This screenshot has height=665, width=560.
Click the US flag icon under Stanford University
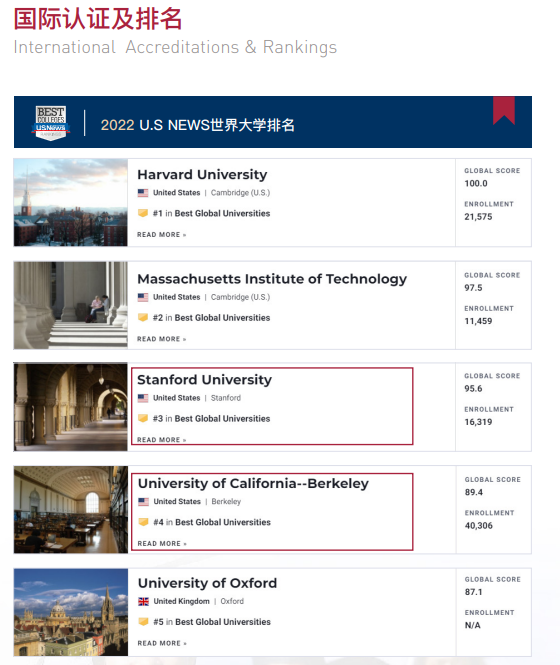click(143, 398)
